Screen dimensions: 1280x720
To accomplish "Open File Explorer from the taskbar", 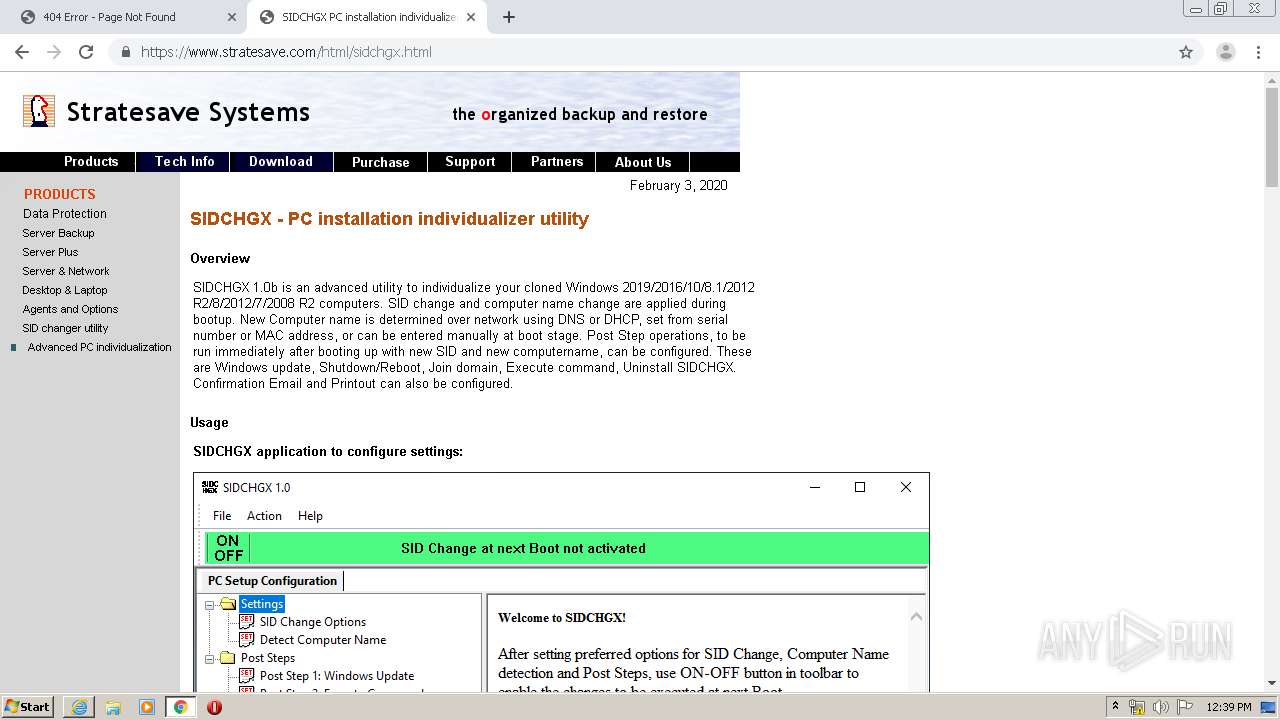I will (x=113, y=707).
